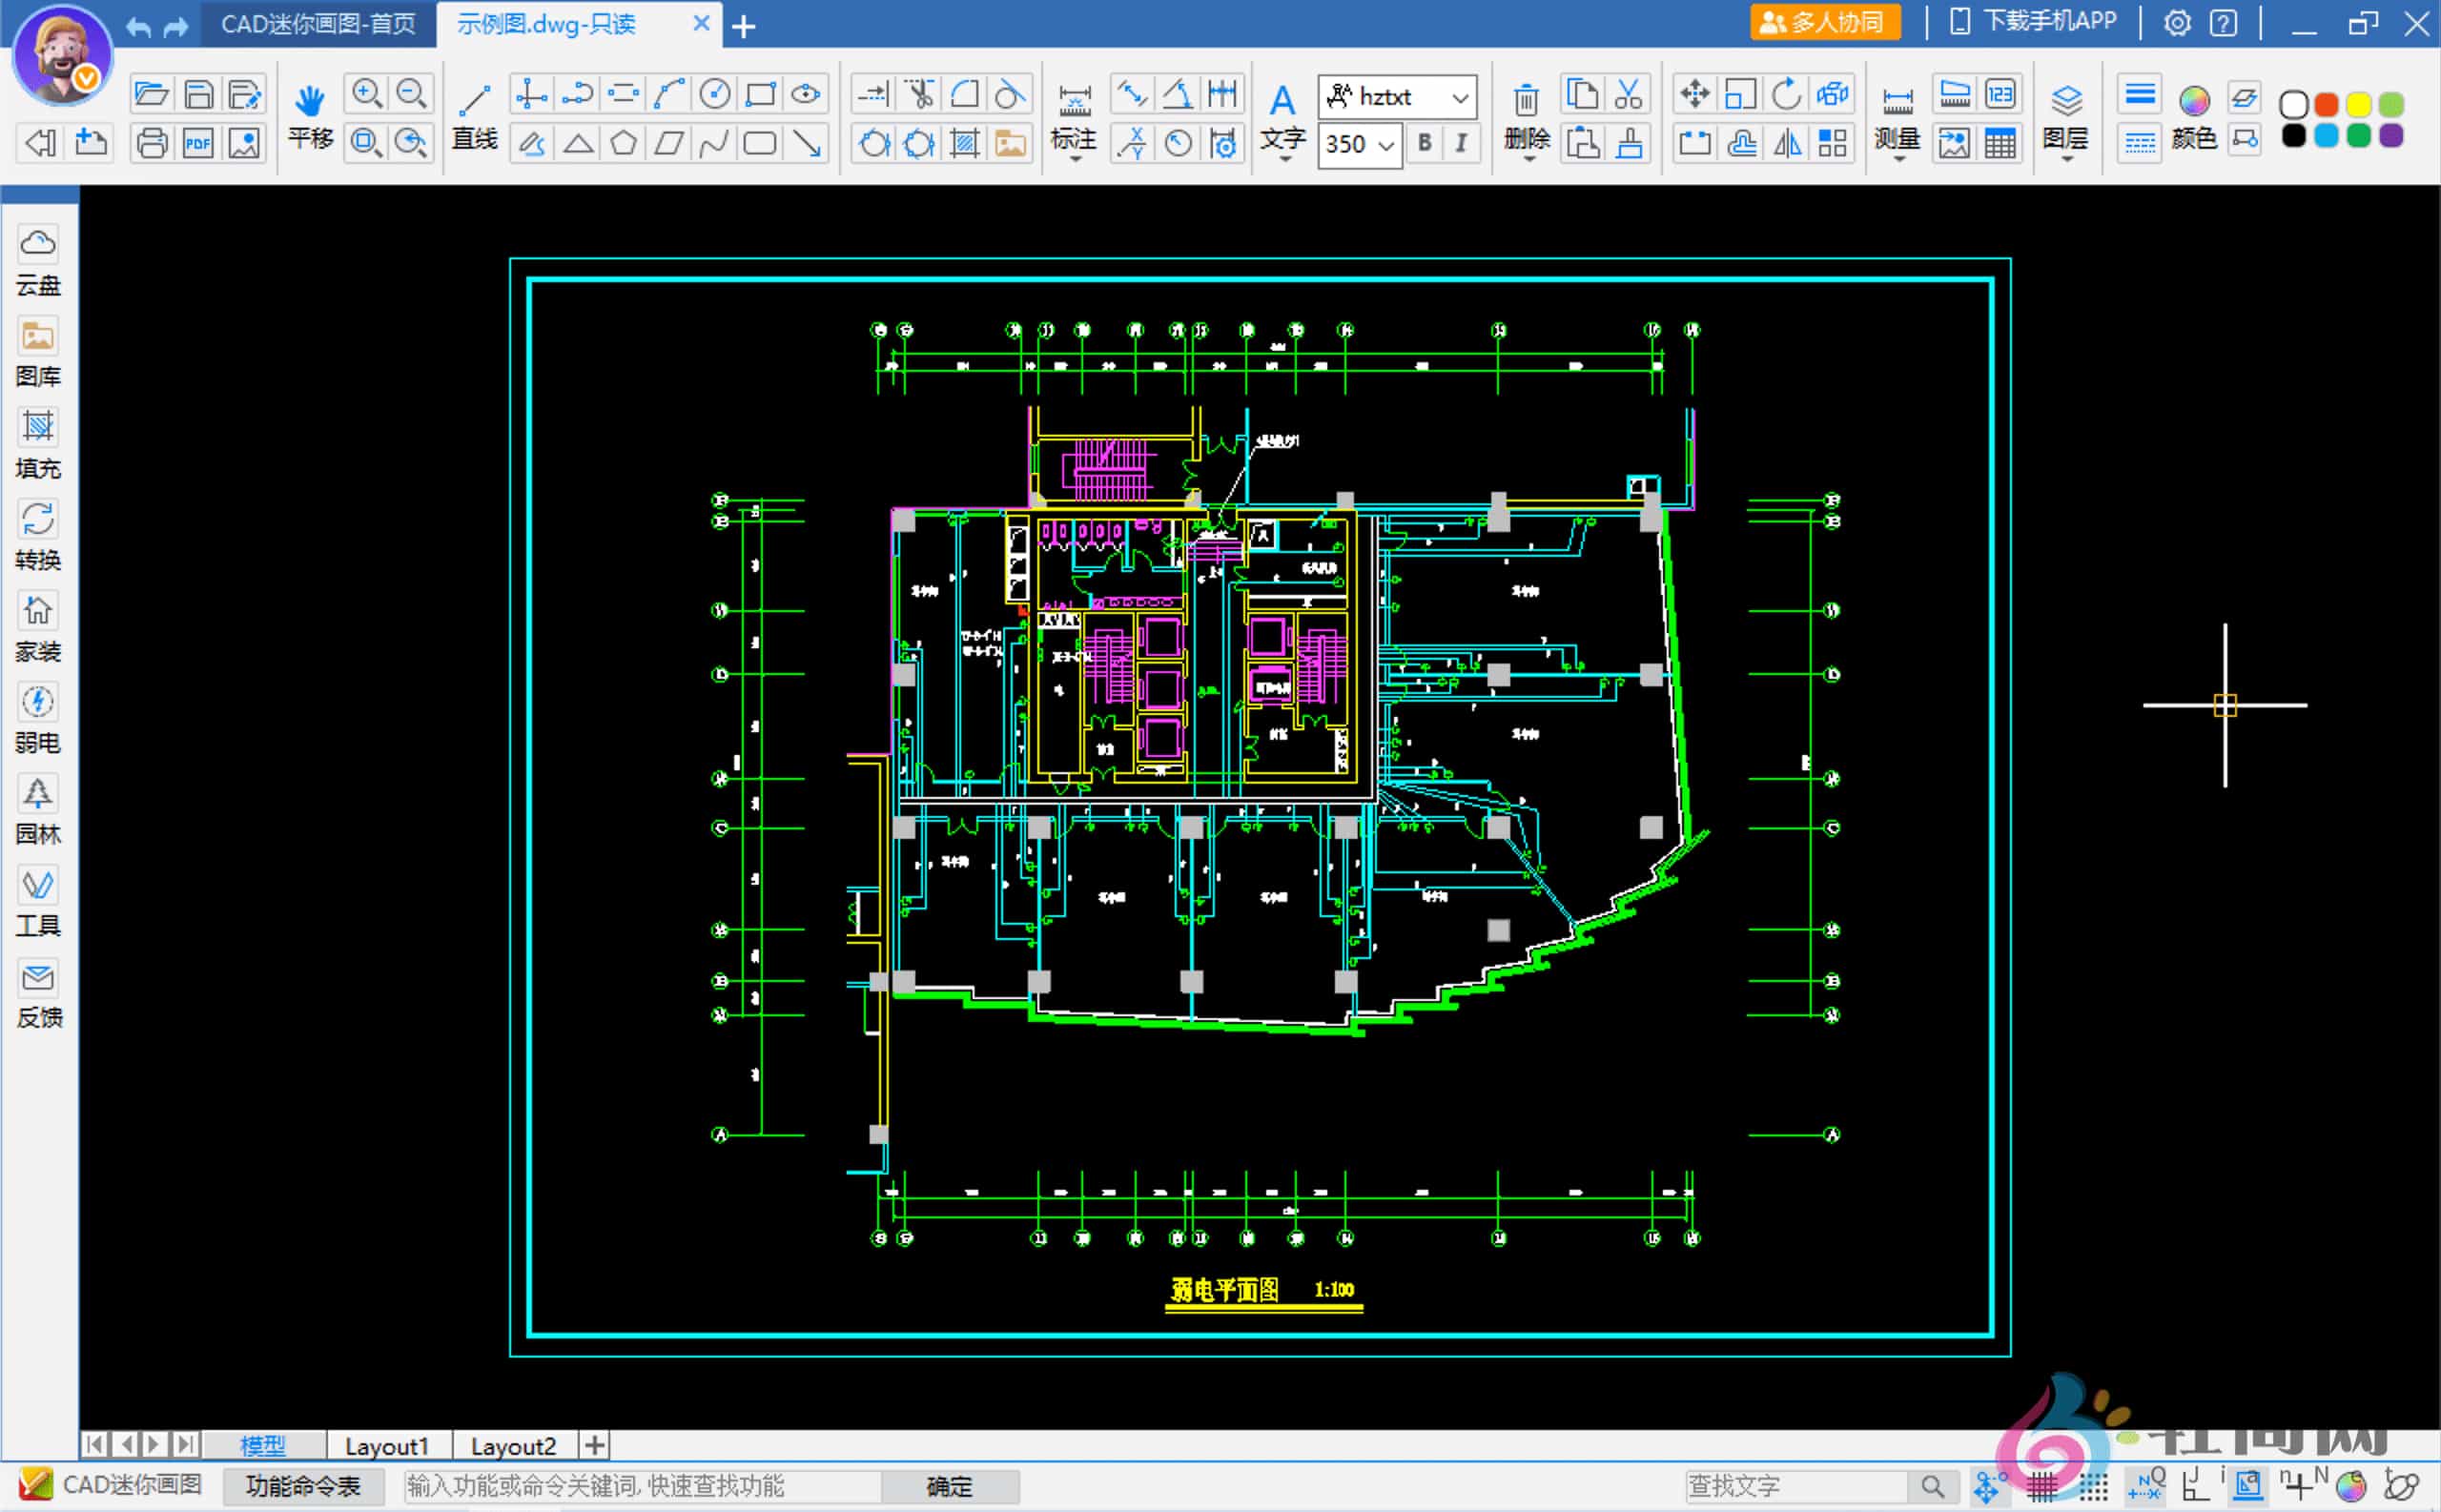This screenshot has width=2441, height=1512.
Task: Toggle bold text formatting
Action: click(1424, 143)
